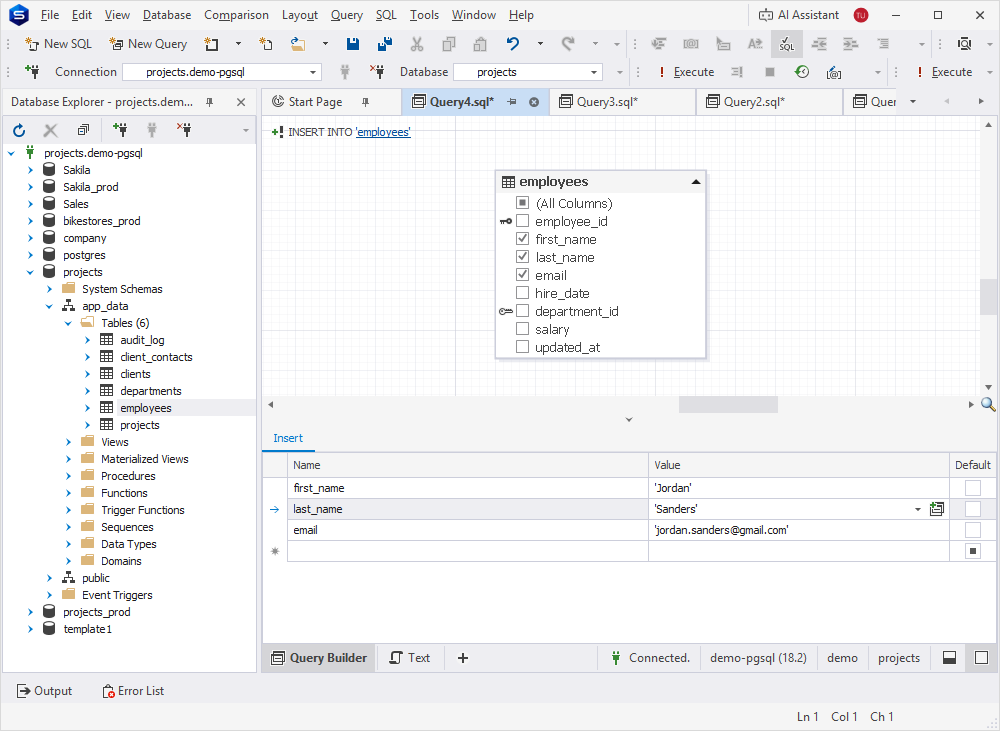The width and height of the screenshot is (1000, 731).
Task: Expand the Views folder
Action: tap(68, 442)
